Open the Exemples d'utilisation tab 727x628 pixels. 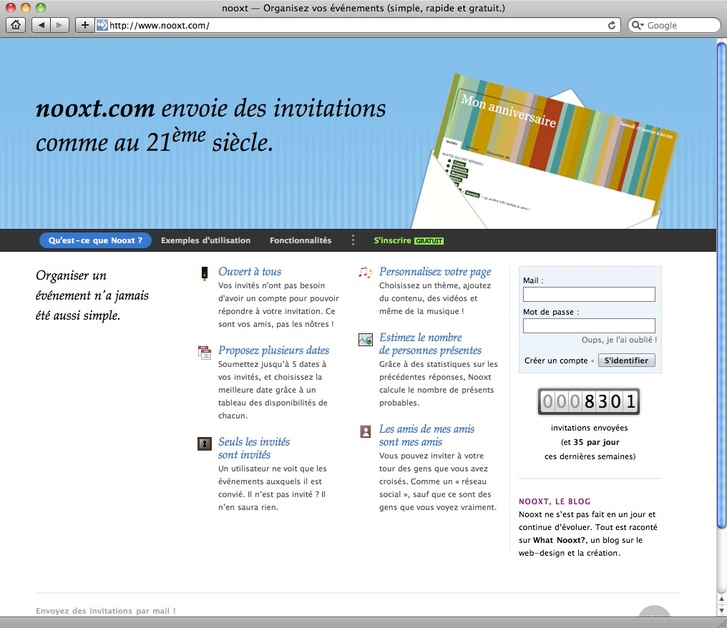pos(205,240)
